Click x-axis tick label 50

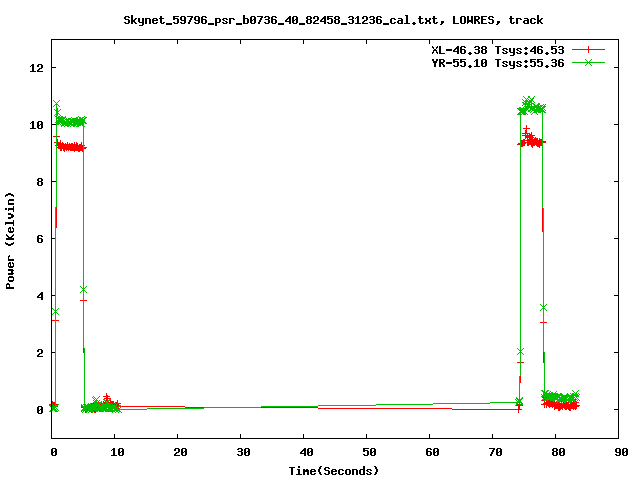[x=369, y=452]
